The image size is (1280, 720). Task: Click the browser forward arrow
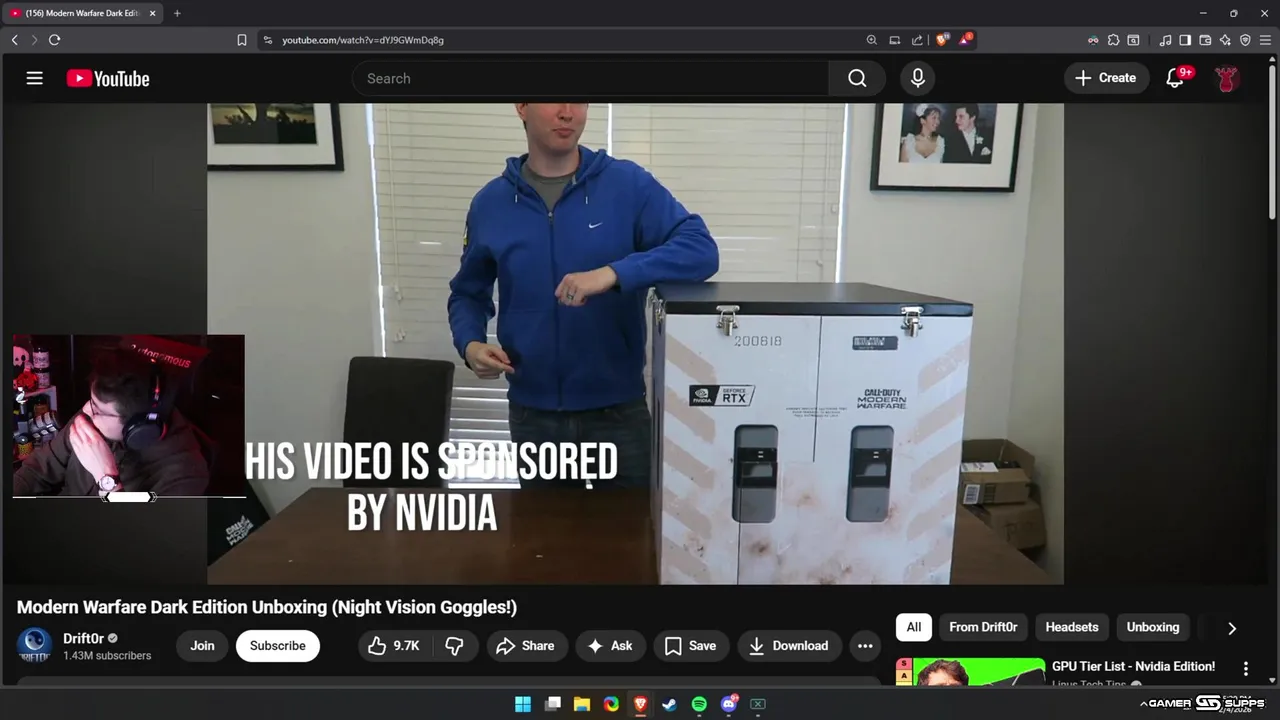34,40
